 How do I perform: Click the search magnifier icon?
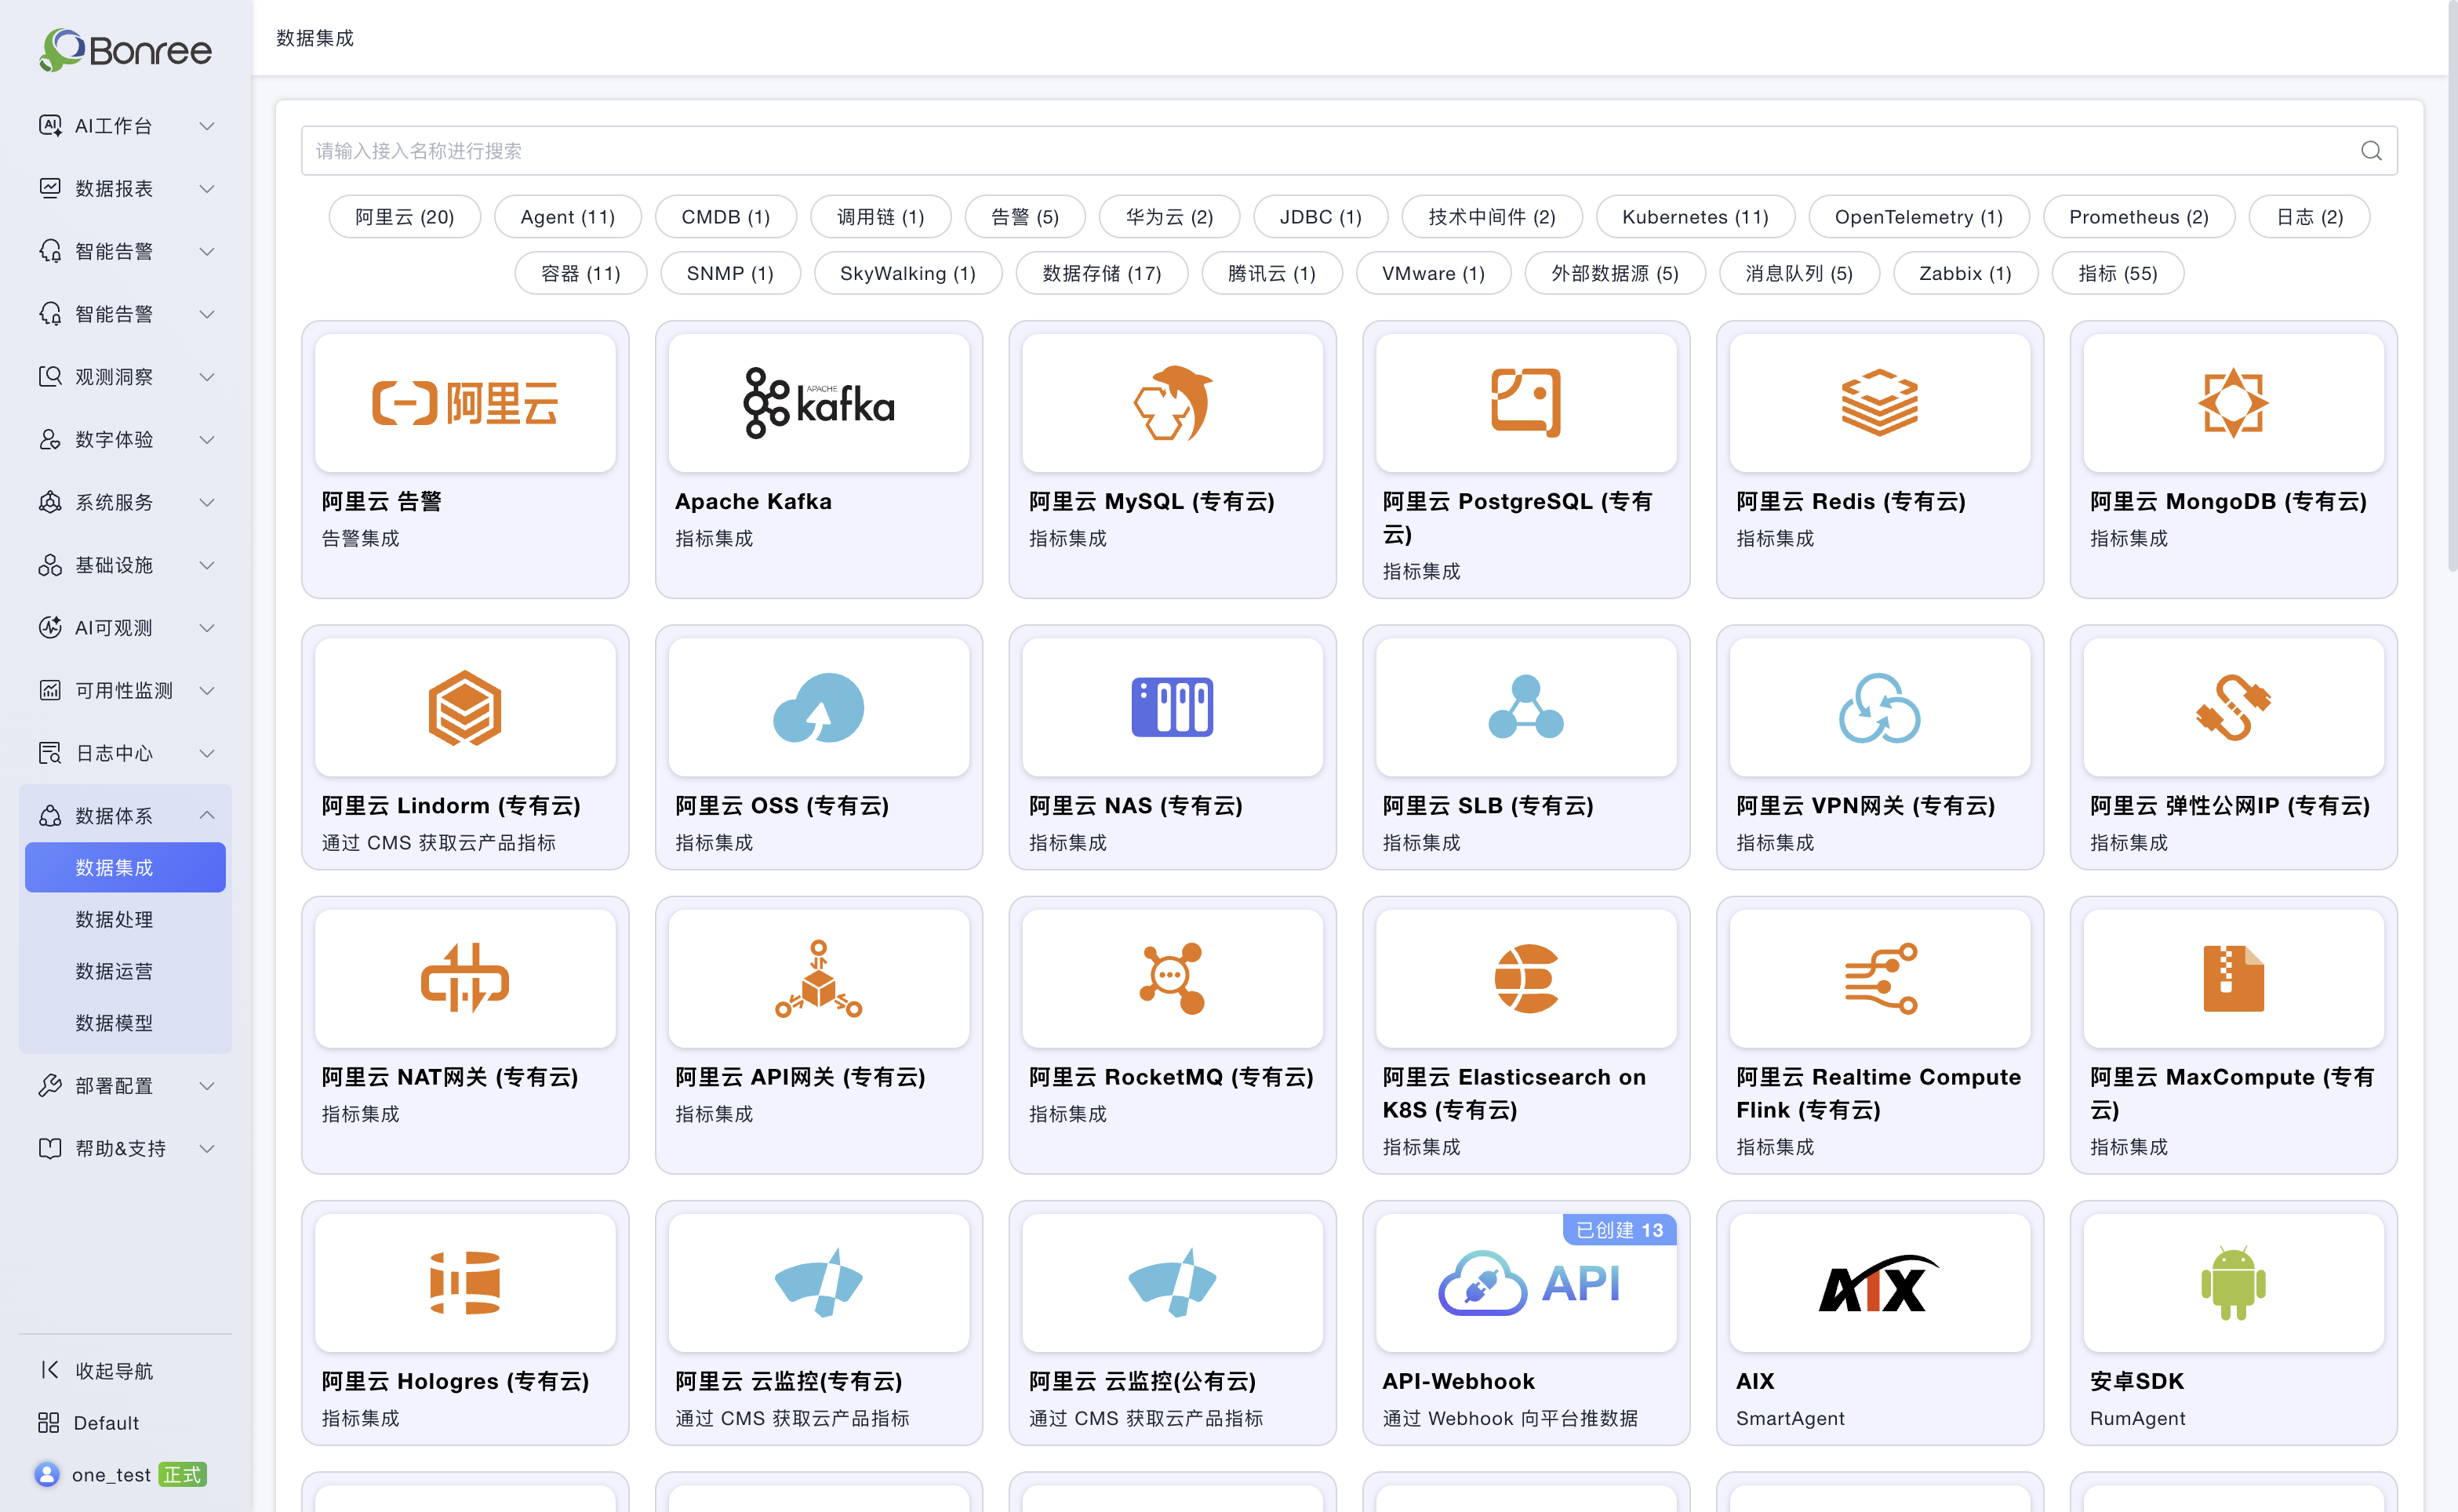click(x=2371, y=151)
